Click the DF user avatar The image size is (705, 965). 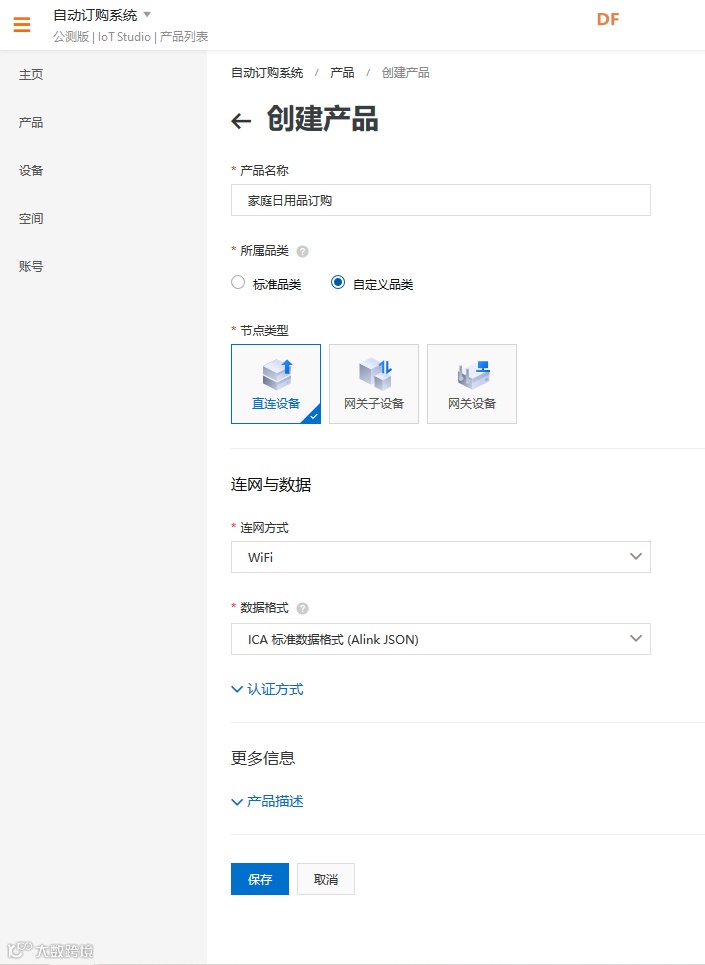pyautogui.click(x=608, y=19)
